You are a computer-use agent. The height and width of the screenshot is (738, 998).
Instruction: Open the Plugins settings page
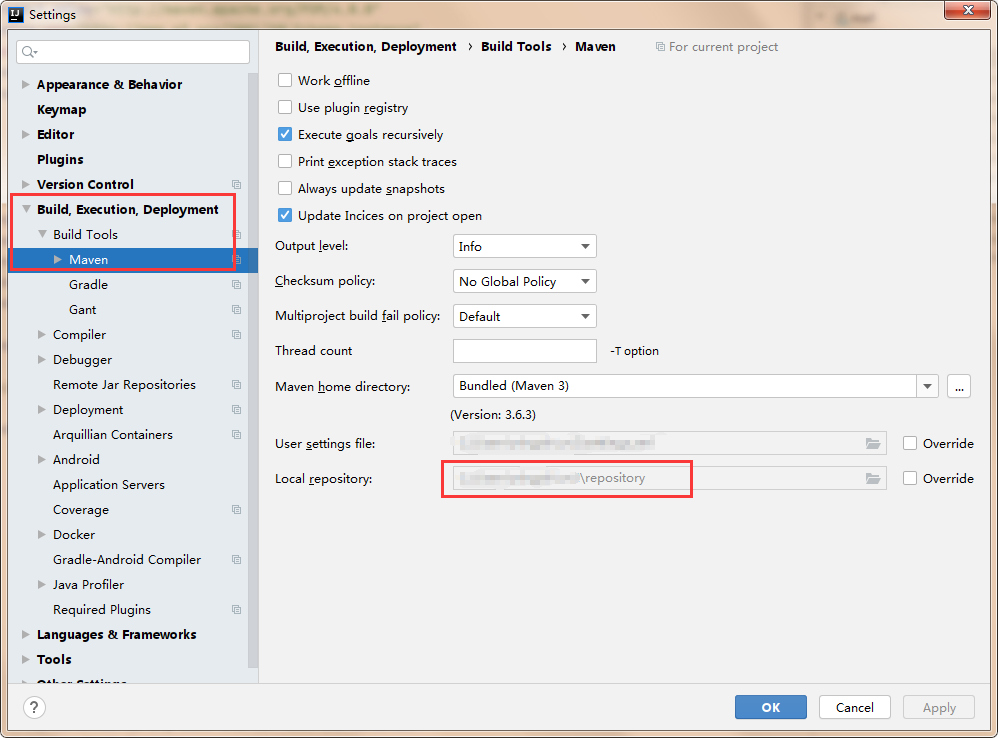pyautogui.click(x=60, y=160)
